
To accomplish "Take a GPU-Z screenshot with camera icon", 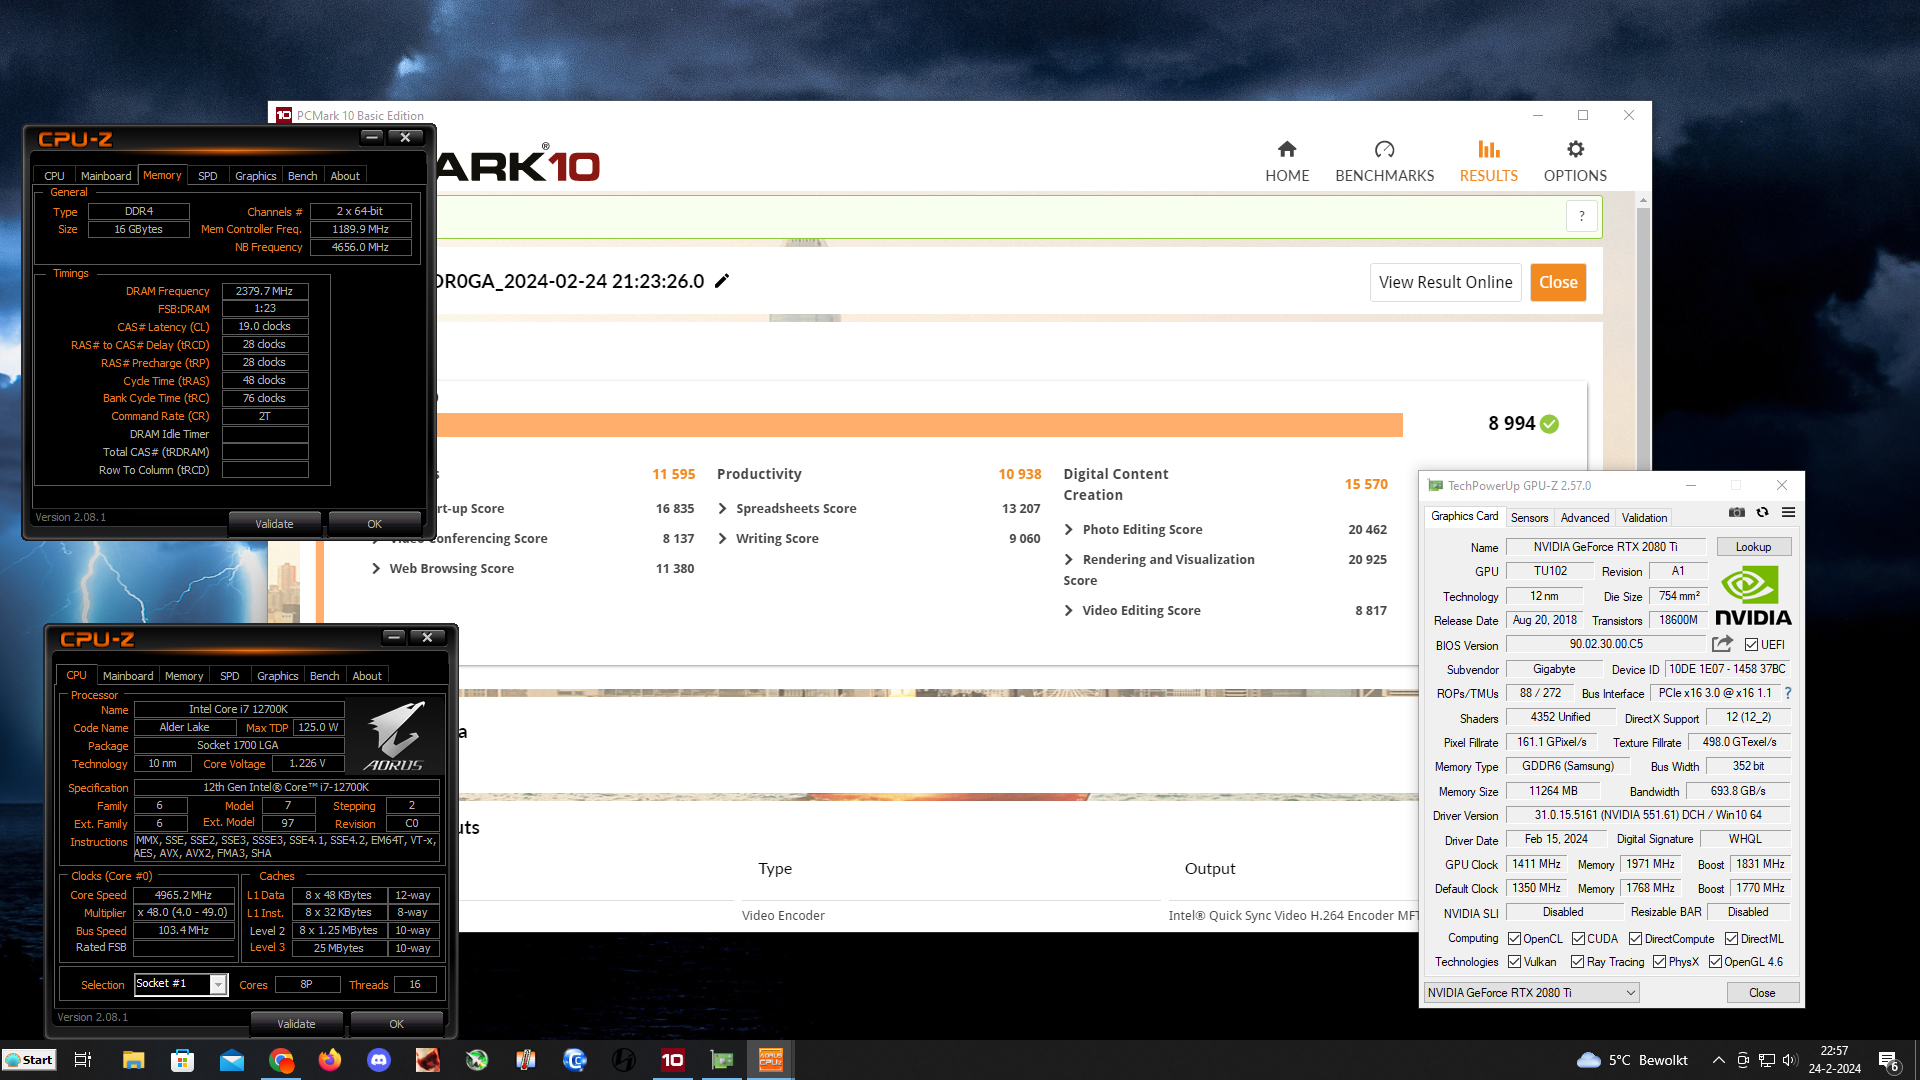I will tap(1737, 512).
